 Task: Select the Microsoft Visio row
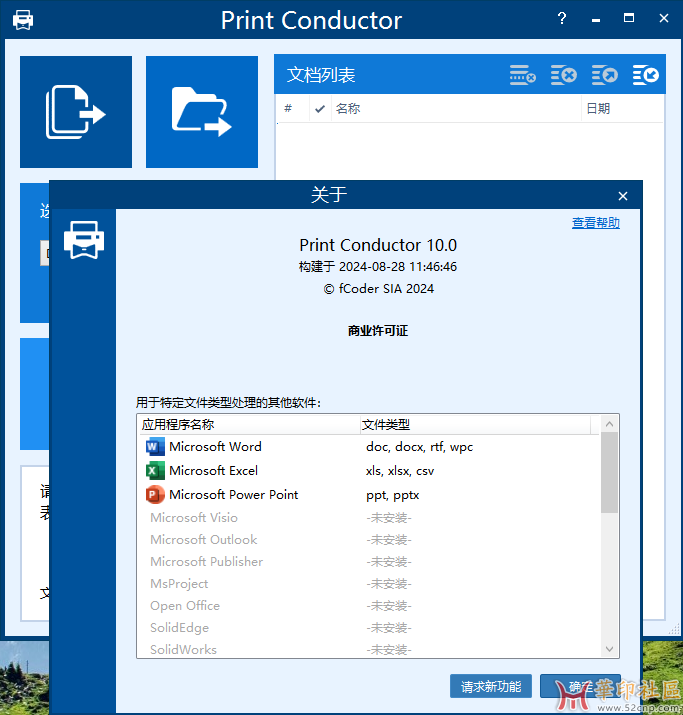coord(368,518)
